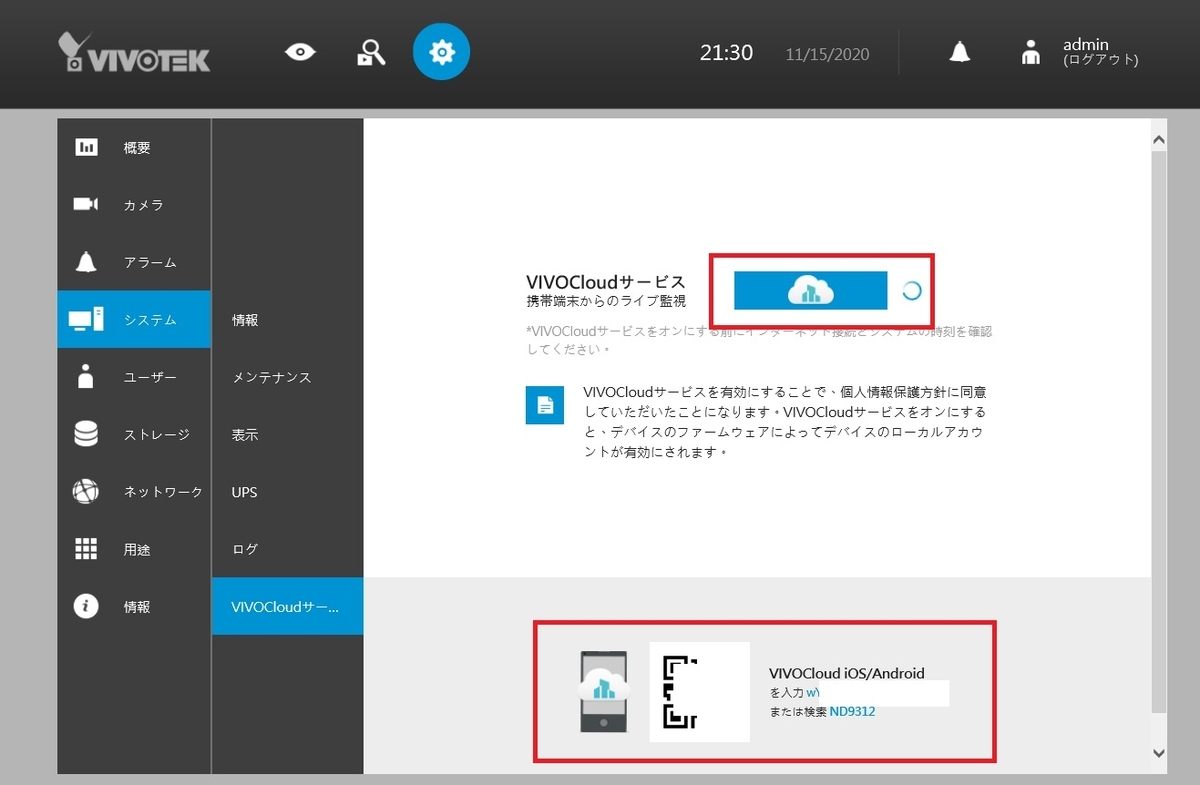Click the ストレージ database icon
This screenshot has width=1200, height=785.
click(86, 434)
